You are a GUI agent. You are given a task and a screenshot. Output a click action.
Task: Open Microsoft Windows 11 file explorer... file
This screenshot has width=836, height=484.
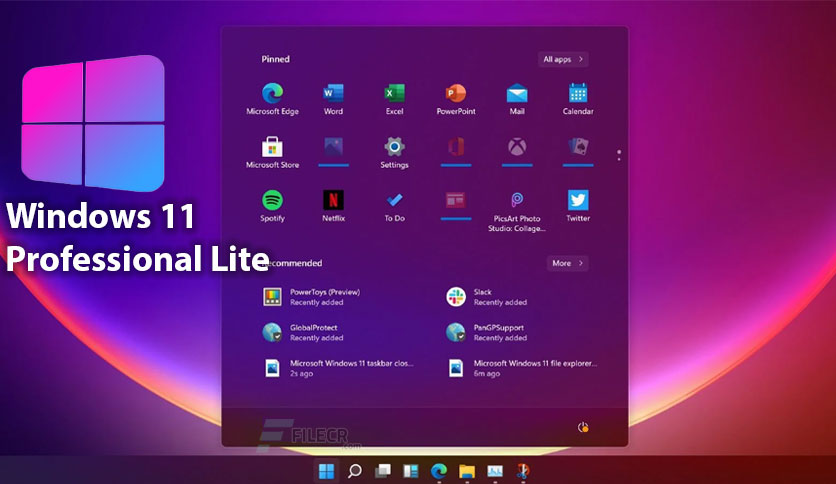tap(522, 368)
